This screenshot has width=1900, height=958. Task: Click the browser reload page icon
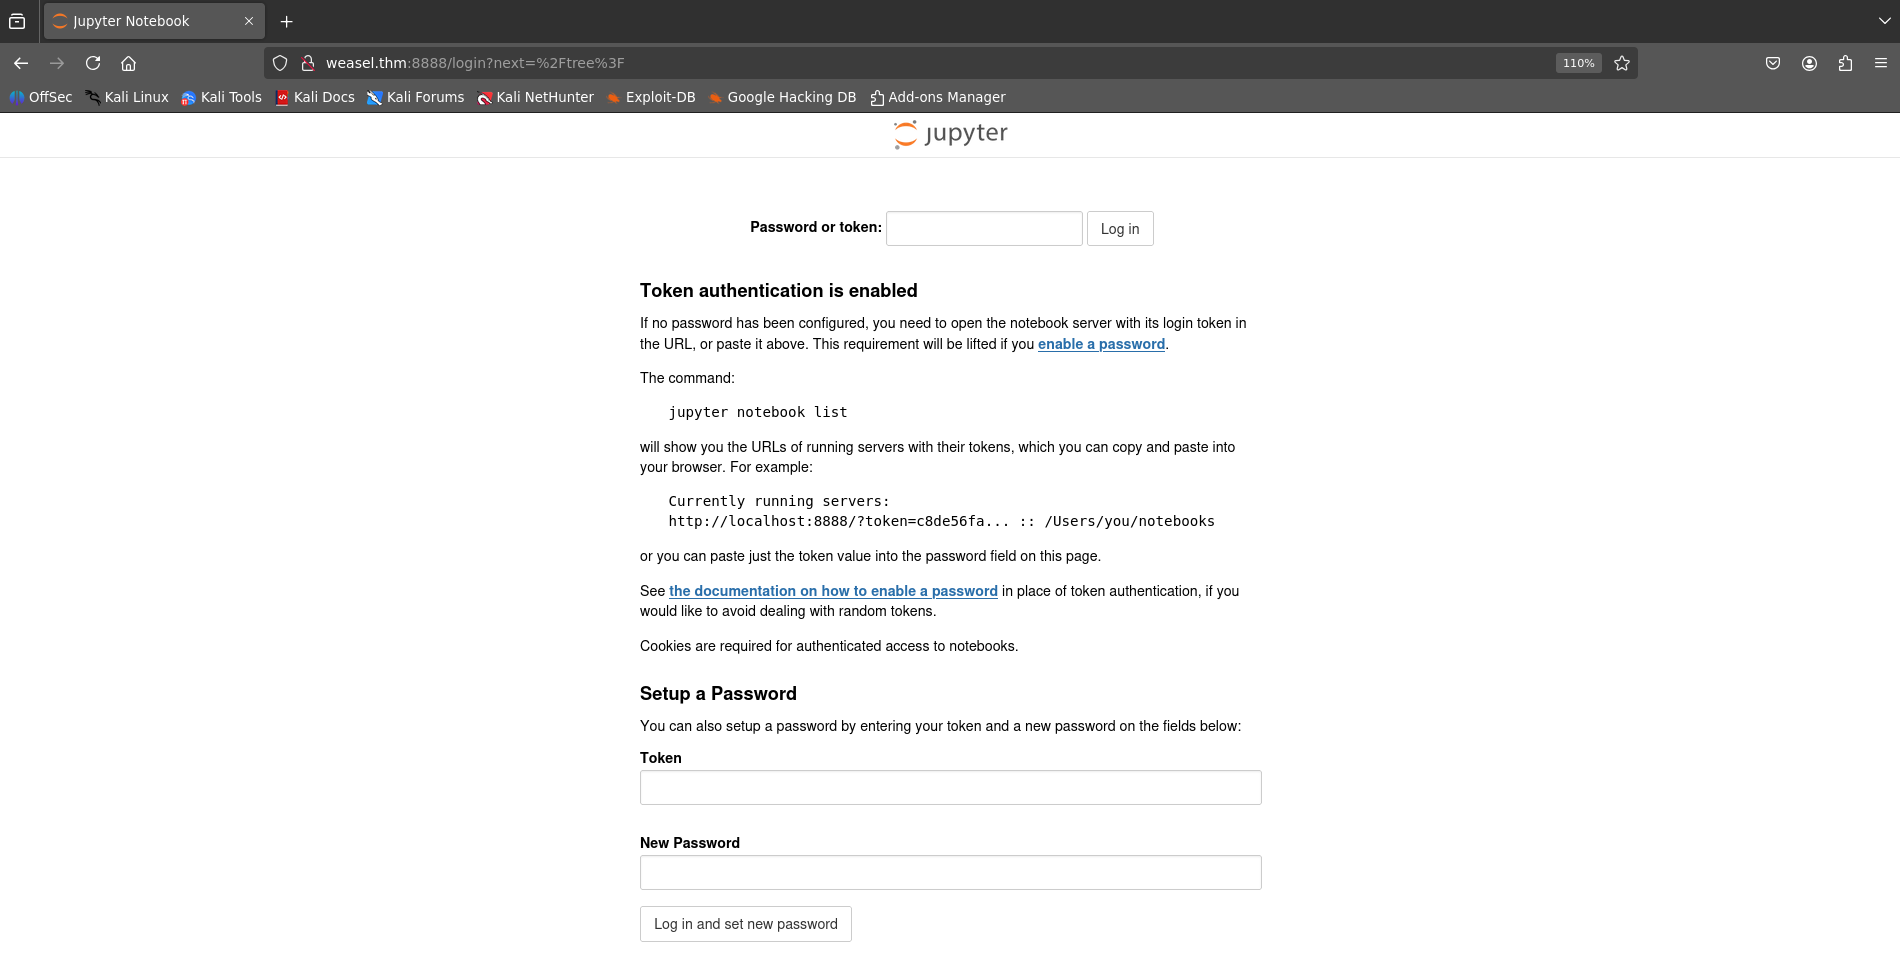tap(93, 63)
